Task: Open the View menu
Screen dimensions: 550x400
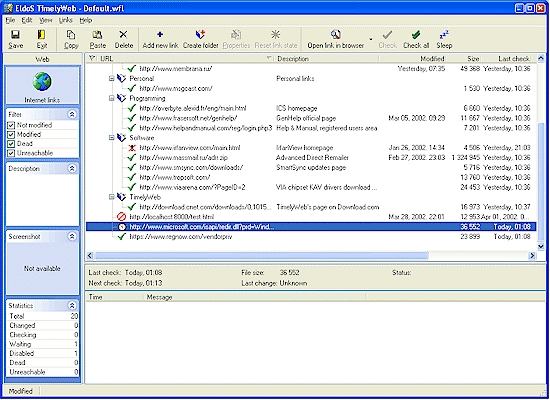Action: (x=46, y=20)
